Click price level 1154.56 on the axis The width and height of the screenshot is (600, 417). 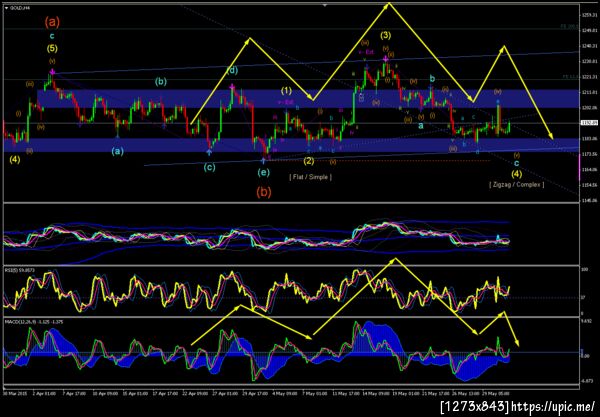pyautogui.click(x=589, y=185)
